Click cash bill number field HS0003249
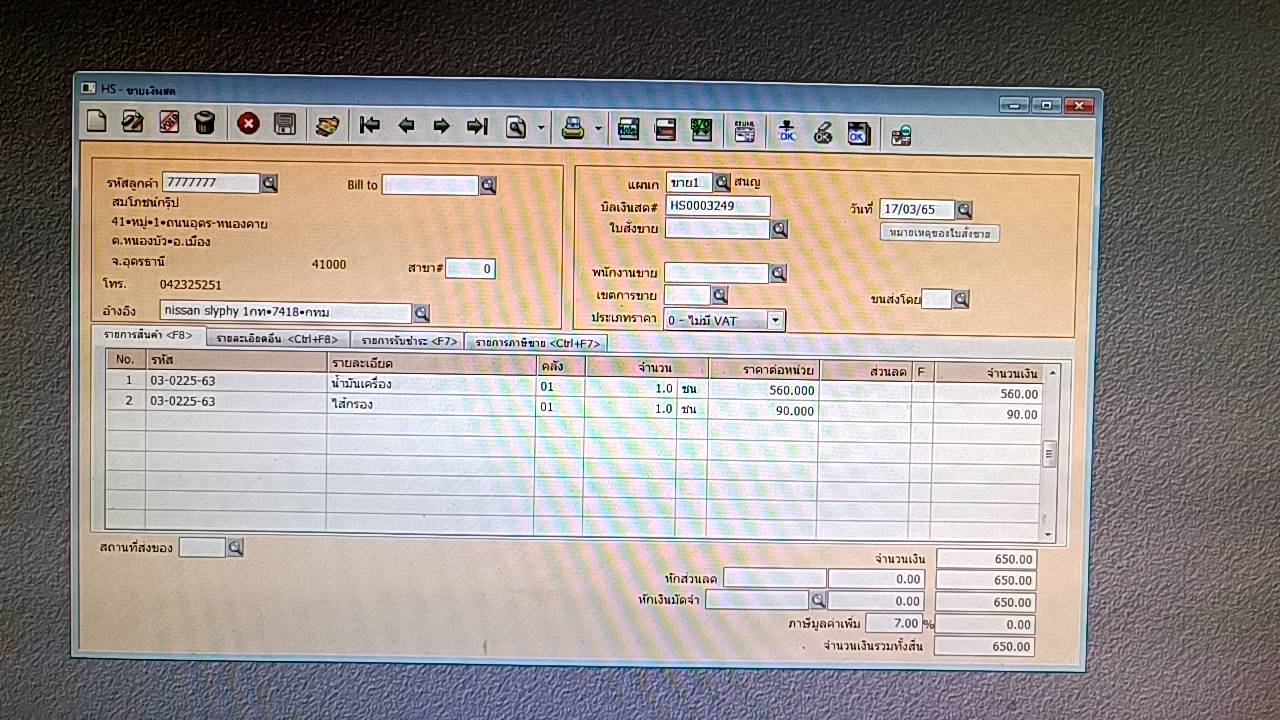The image size is (1280, 720). point(718,206)
